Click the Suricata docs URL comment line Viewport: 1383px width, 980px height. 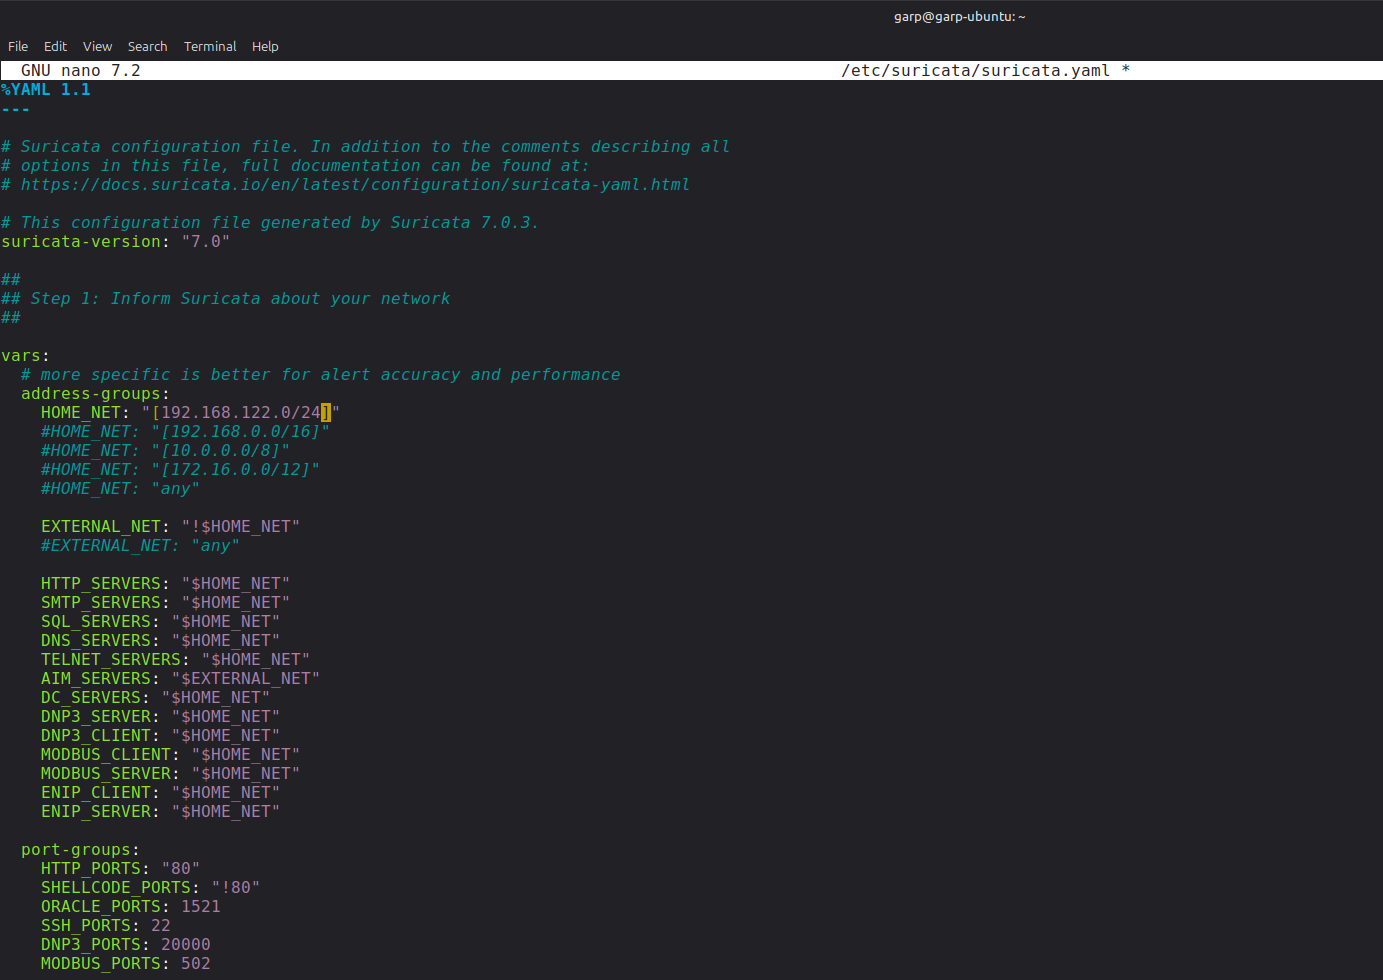tap(346, 185)
